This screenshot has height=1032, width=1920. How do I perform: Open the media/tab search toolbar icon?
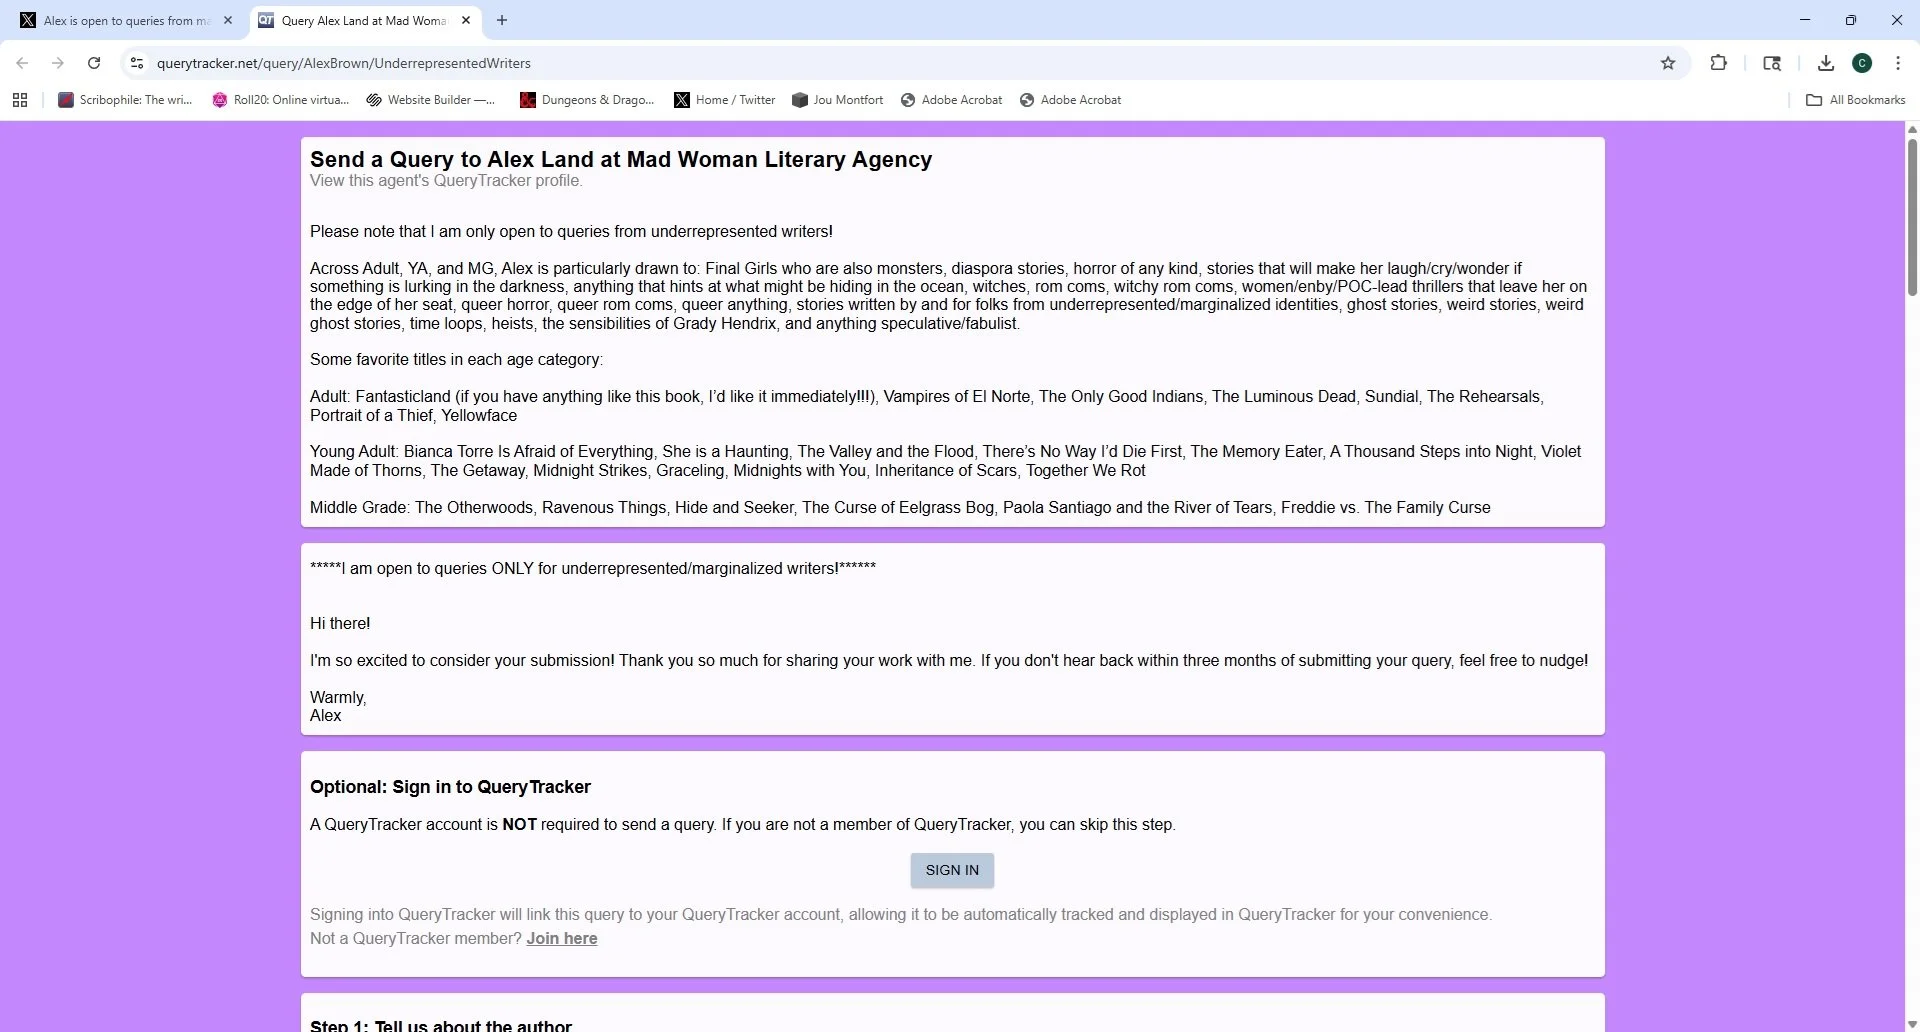tap(1772, 63)
